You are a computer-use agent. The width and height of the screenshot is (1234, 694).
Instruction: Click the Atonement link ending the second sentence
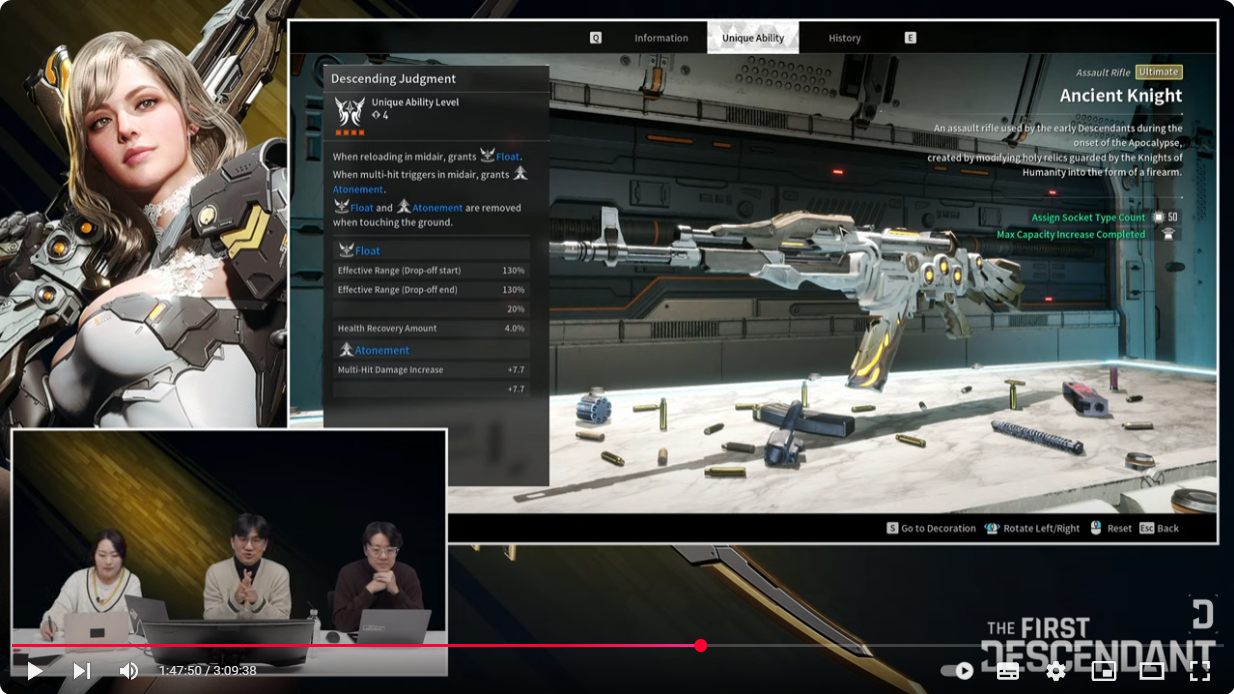[358, 190]
